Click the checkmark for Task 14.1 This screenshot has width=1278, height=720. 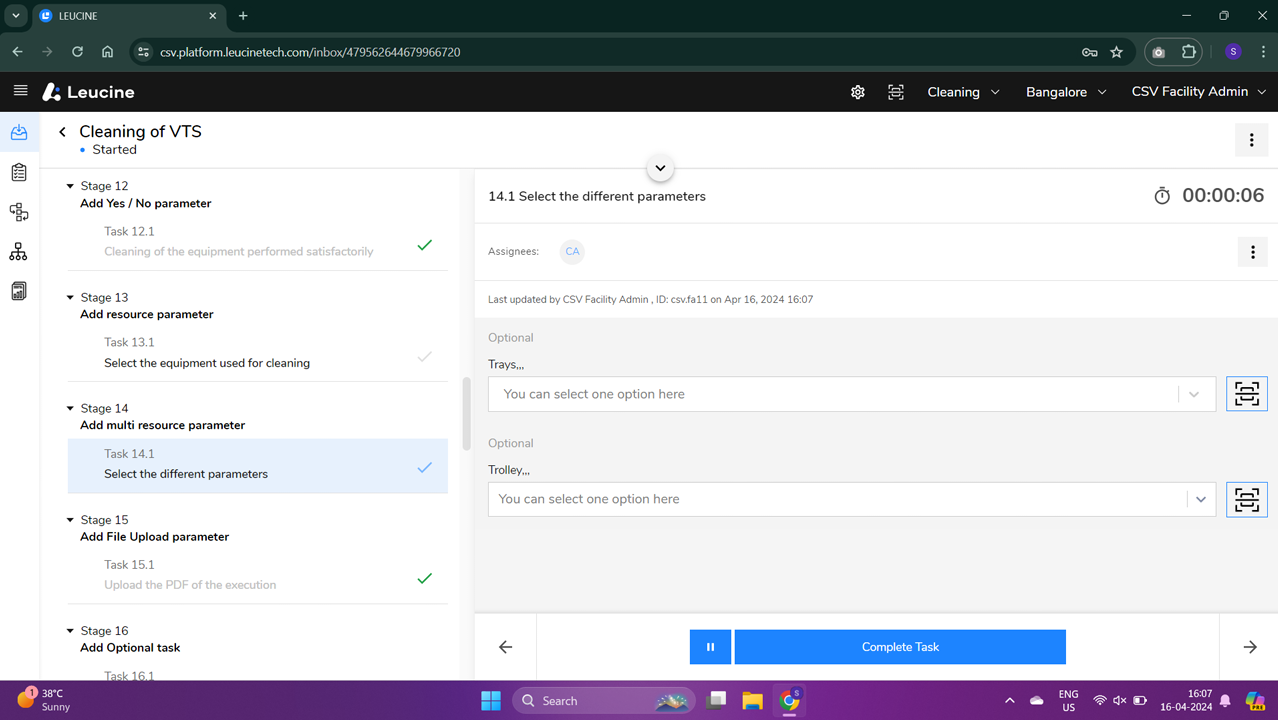pos(425,467)
